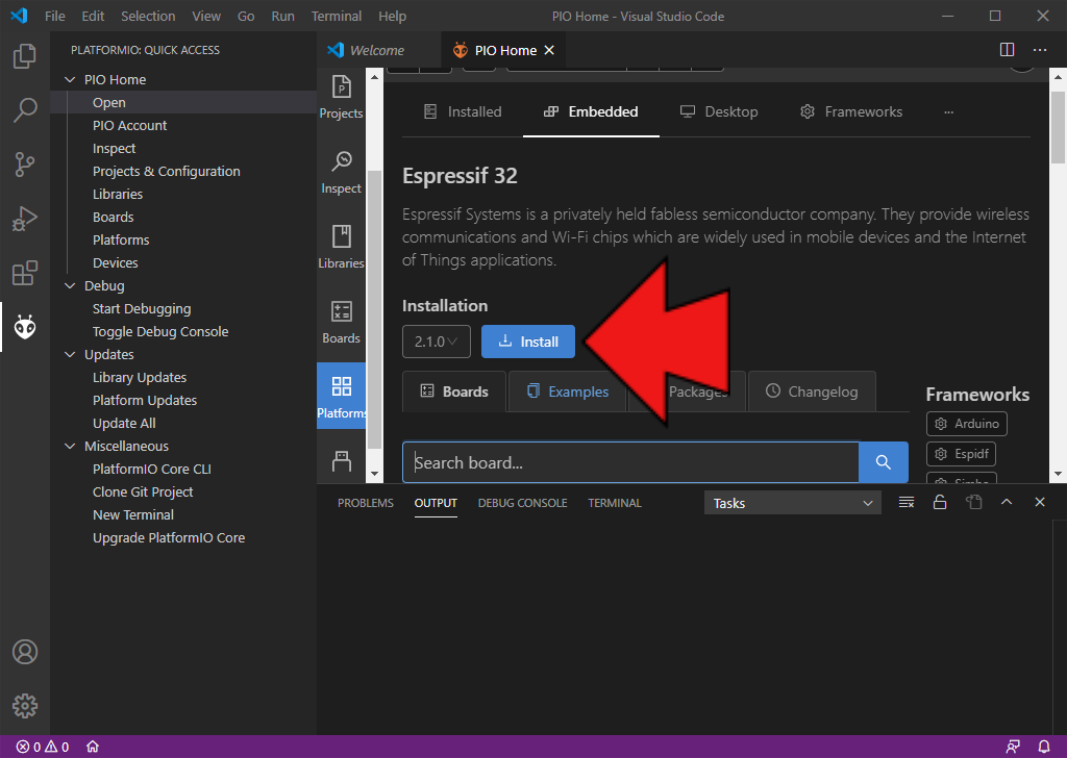
Task: Click the PlatformIO alien head icon
Action: [25, 326]
